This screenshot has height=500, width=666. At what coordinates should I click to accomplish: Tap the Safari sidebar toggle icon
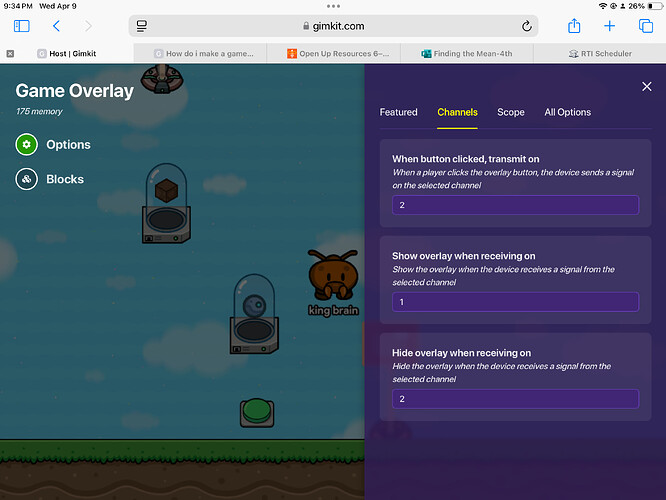point(21,26)
